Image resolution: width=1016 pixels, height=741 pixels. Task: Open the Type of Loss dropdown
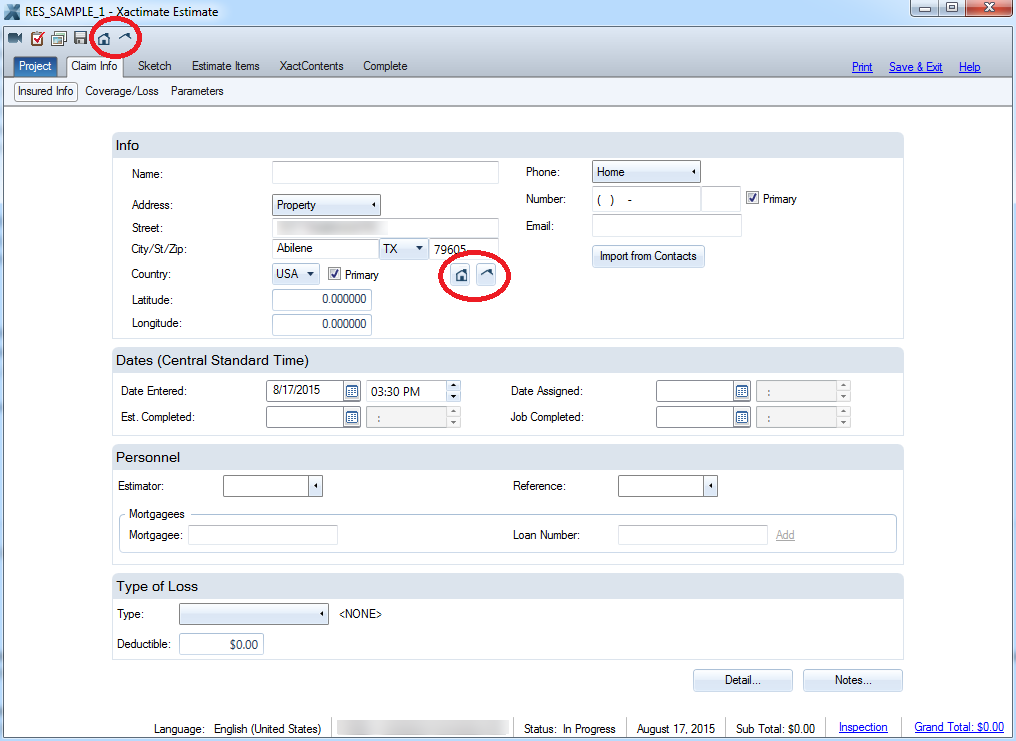click(x=254, y=614)
